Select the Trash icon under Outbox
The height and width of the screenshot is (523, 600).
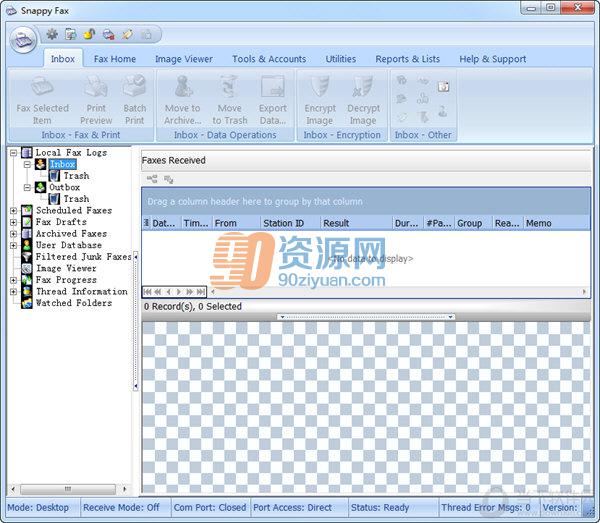click(x=54, y=199)
